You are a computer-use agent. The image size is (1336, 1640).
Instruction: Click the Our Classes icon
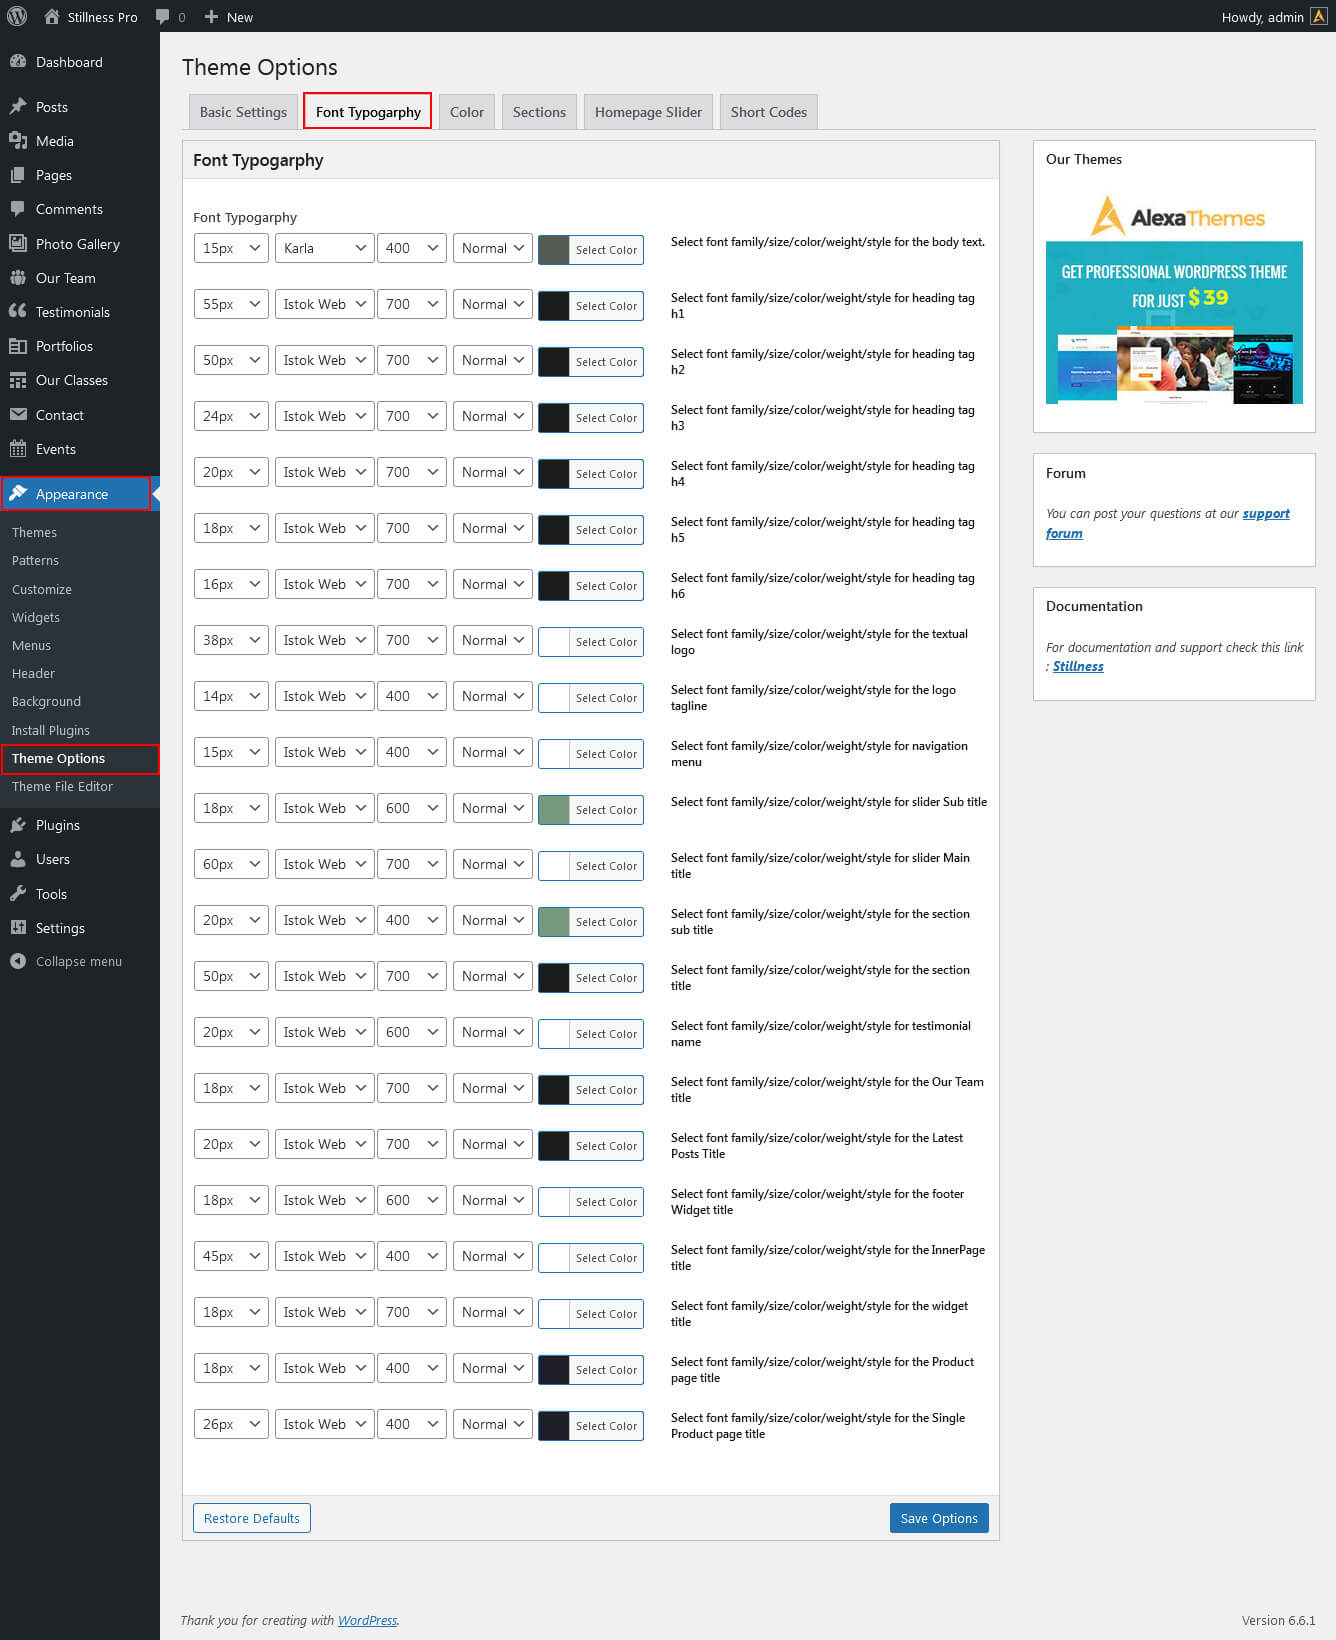[18, 379]
